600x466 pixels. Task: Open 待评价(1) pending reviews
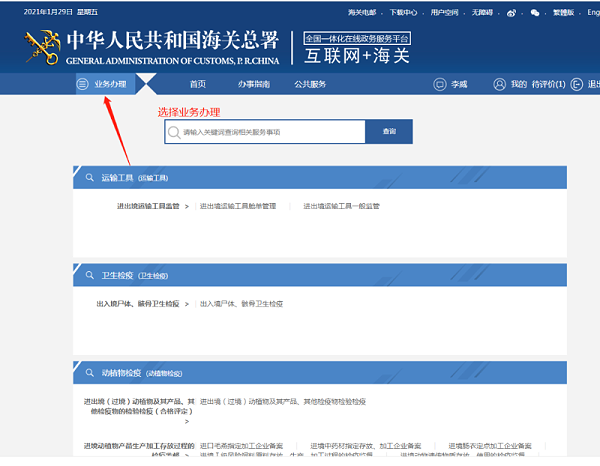[548, 84]
